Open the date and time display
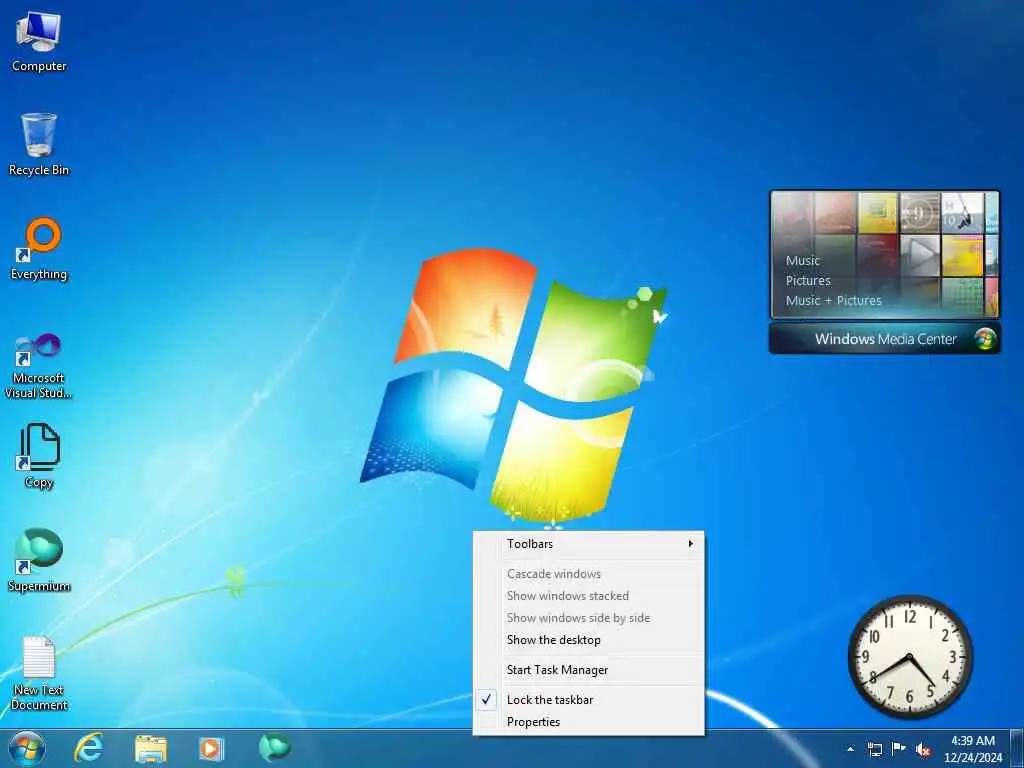 pos(972,749)
